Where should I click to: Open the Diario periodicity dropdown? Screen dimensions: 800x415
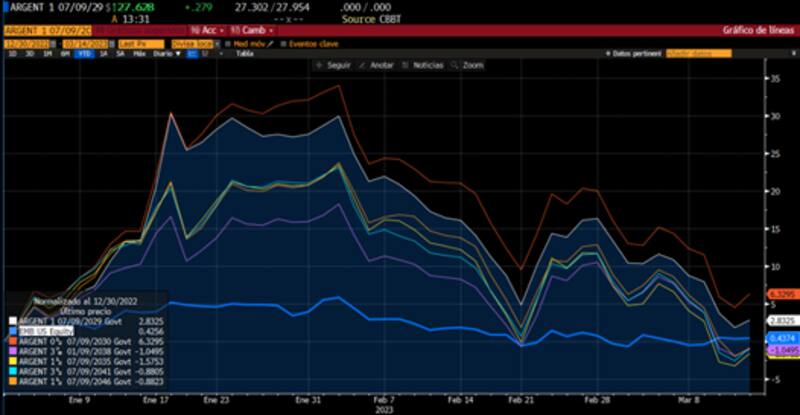(x=158, y=53)
